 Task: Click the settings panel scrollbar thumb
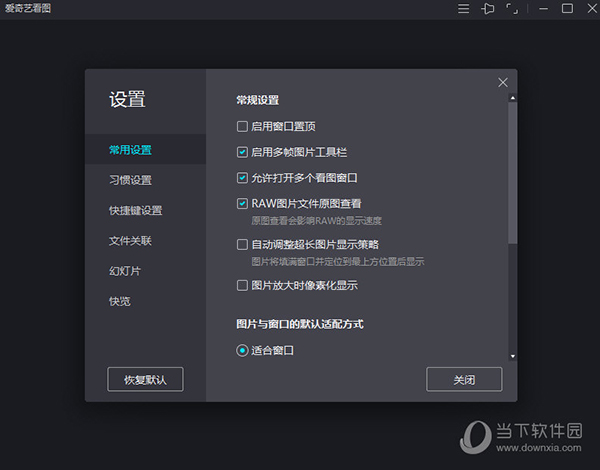click(513, 173)
